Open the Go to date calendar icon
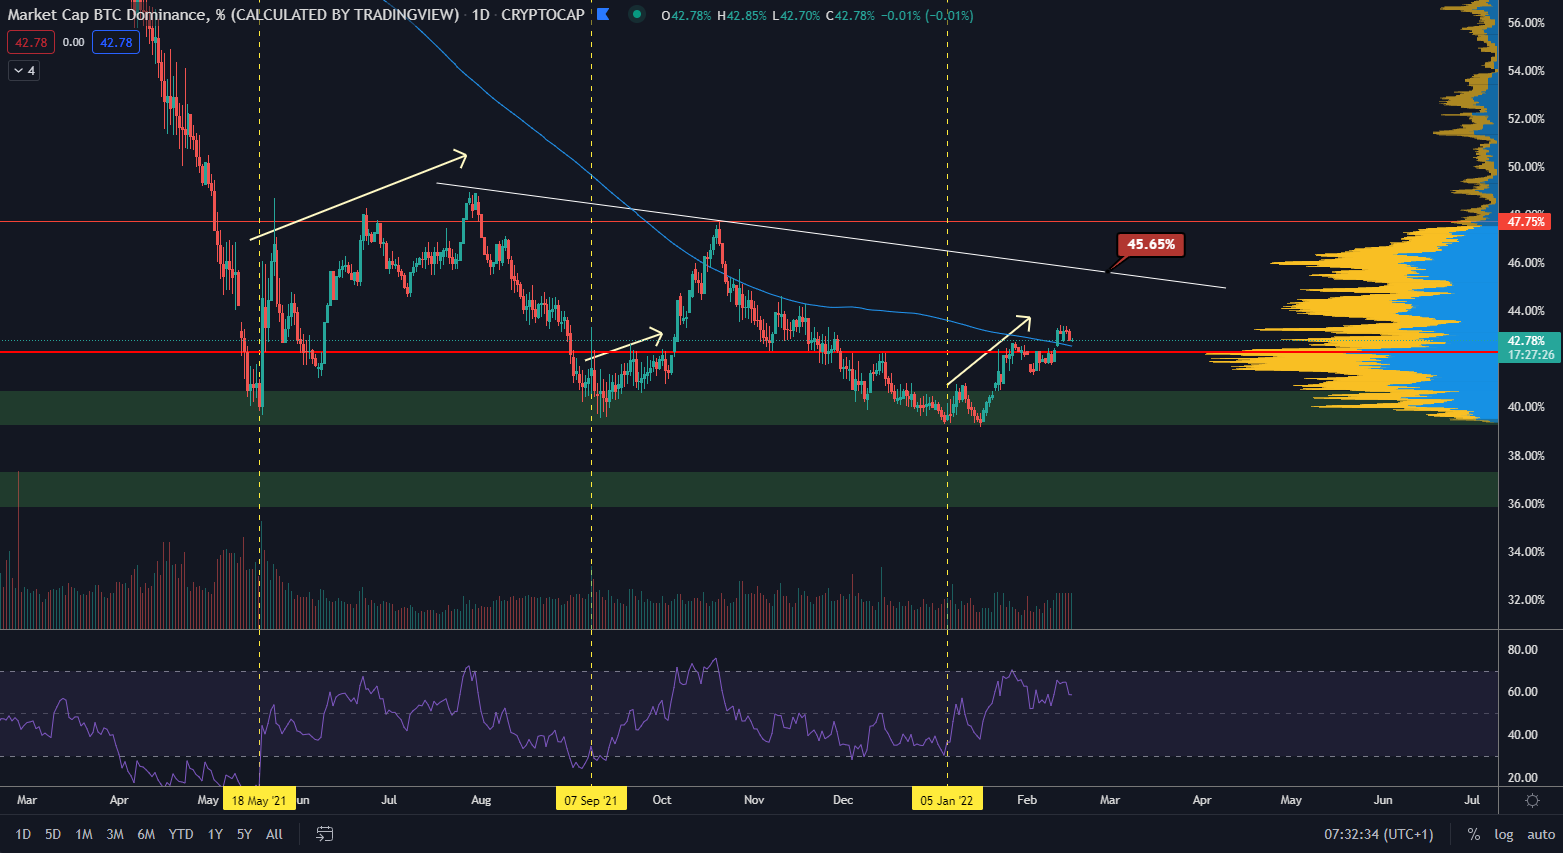The image size is (1563, 853). coord(324,834)
